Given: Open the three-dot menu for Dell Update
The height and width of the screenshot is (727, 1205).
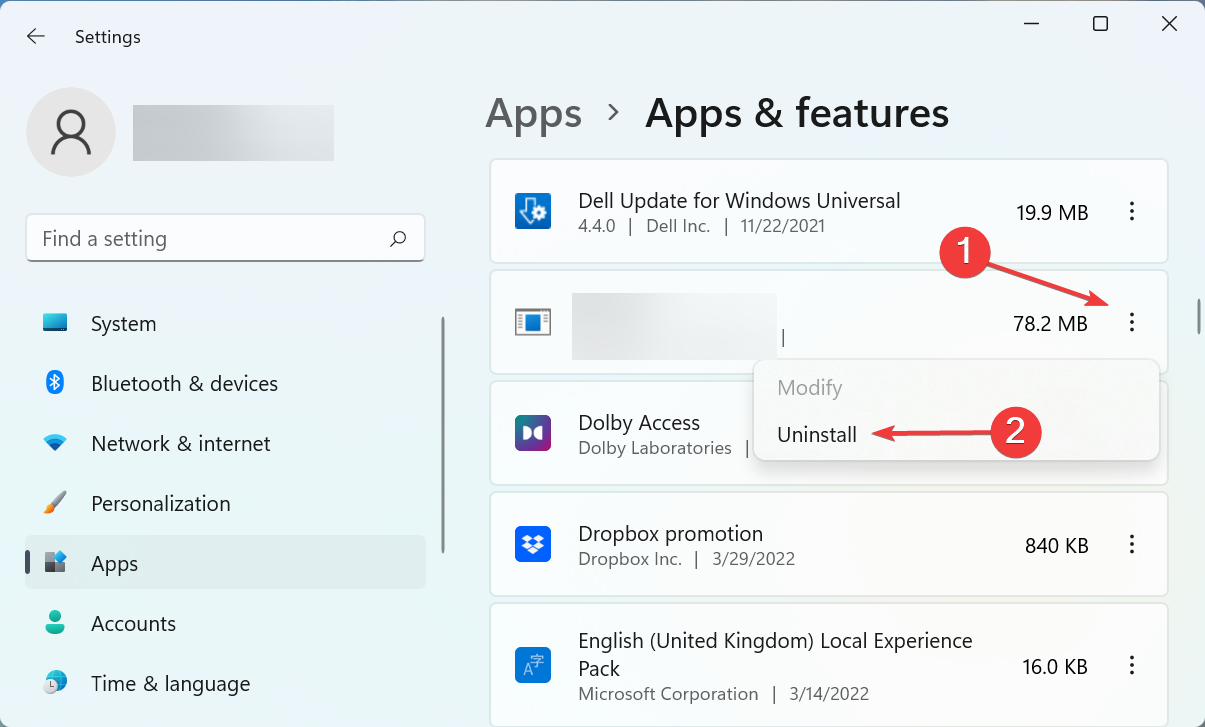Looking at the screenshot, I should [1131, 211].
